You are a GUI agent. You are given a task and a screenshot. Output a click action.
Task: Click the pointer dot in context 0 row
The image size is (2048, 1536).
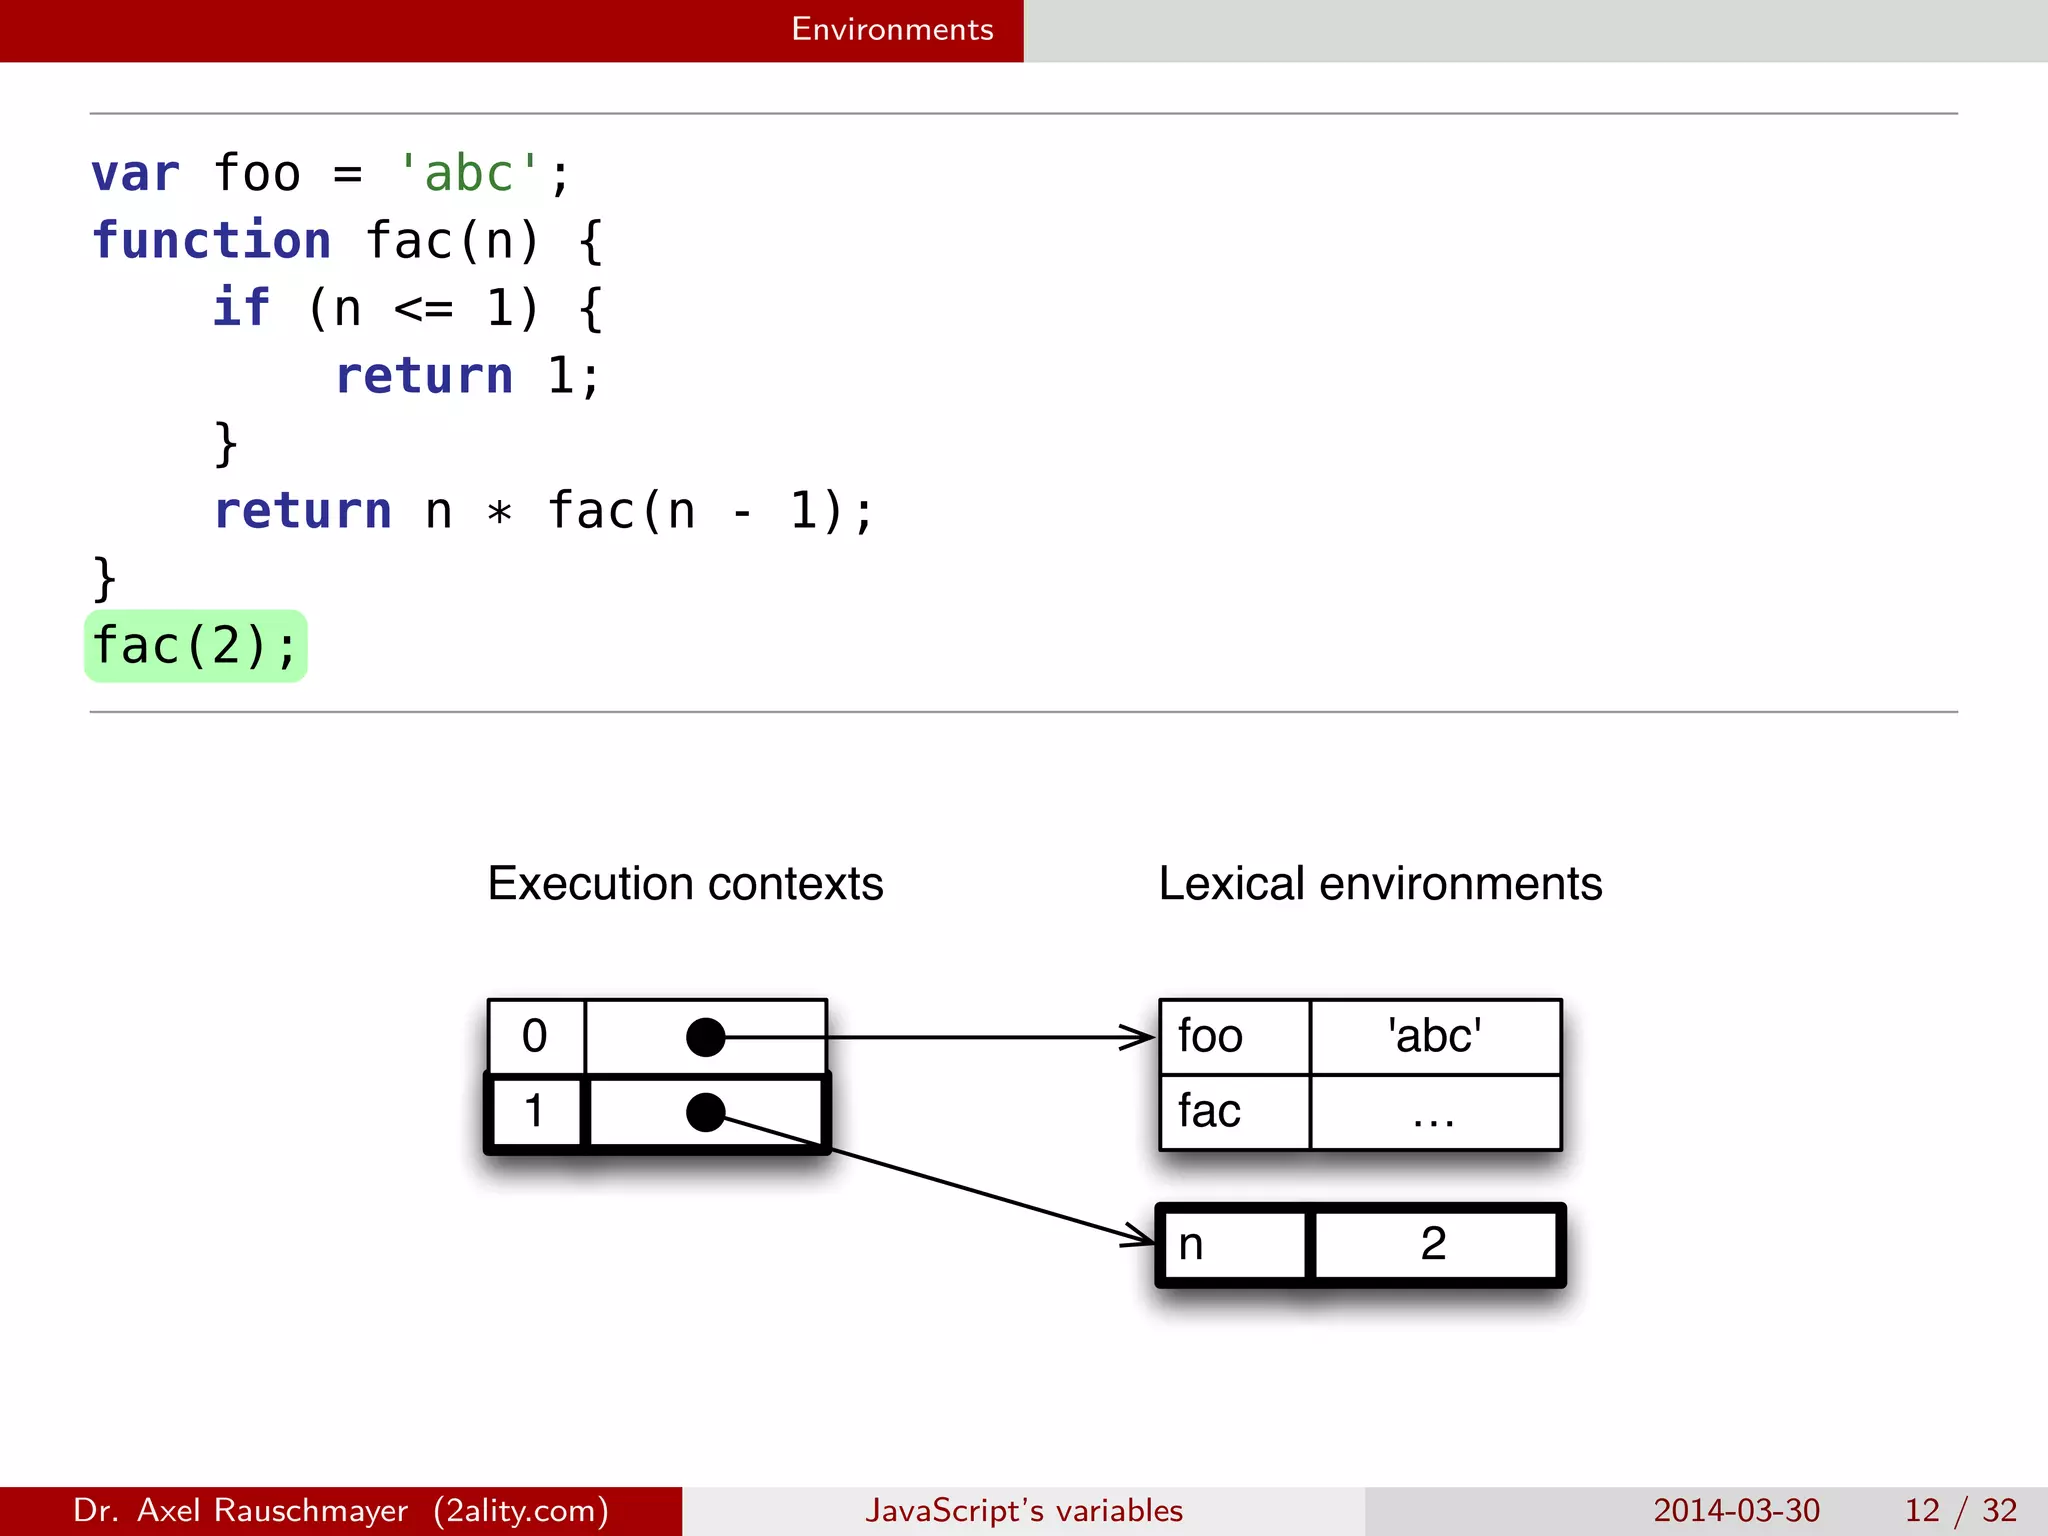click(706, 1037)
